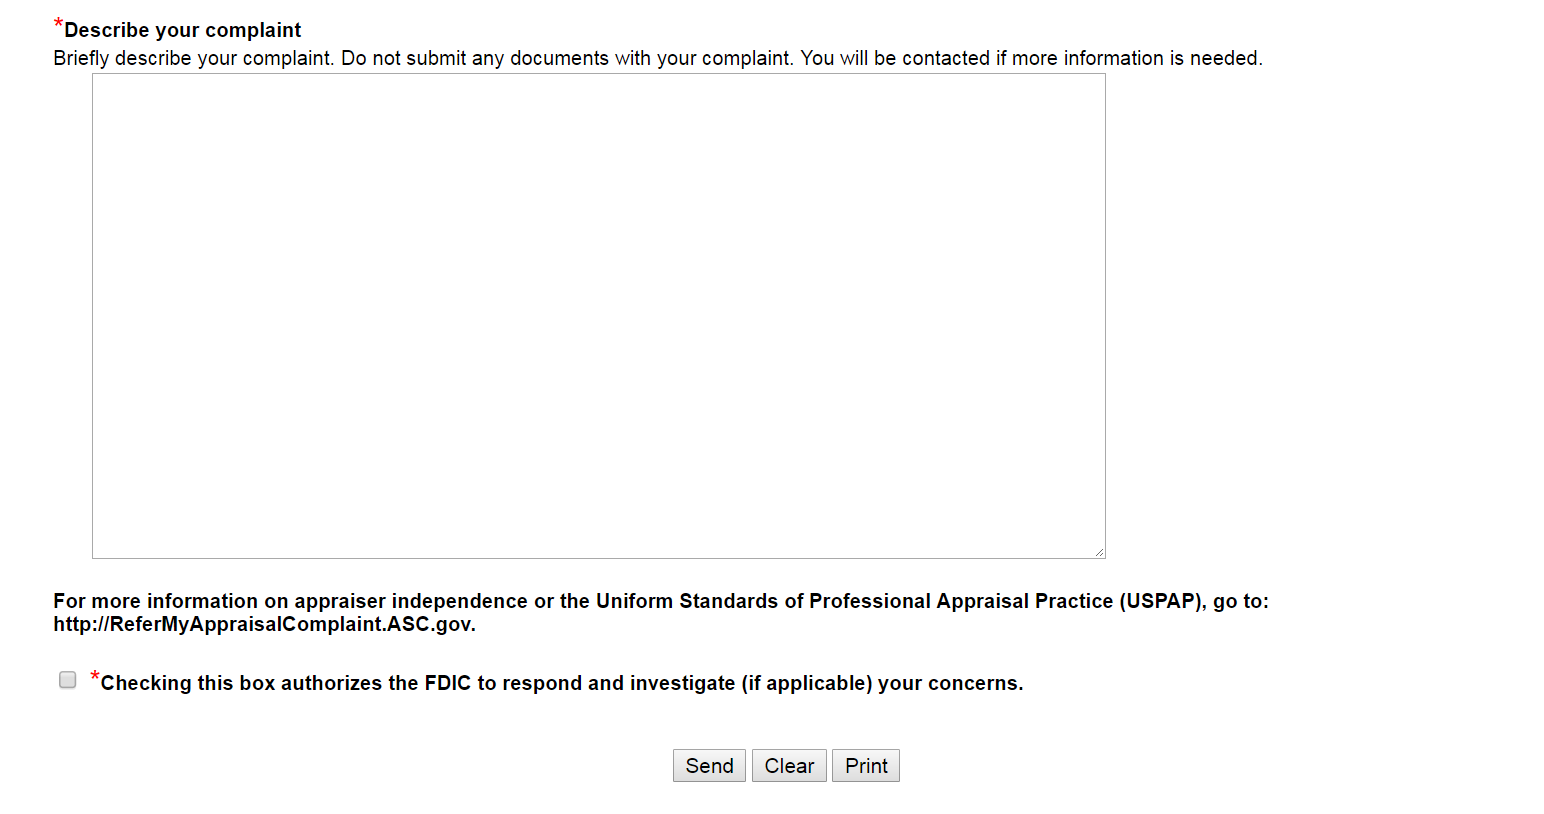Click 'Uniform Standards of Professional Appraisal Practice' text

tap(854, 601)
